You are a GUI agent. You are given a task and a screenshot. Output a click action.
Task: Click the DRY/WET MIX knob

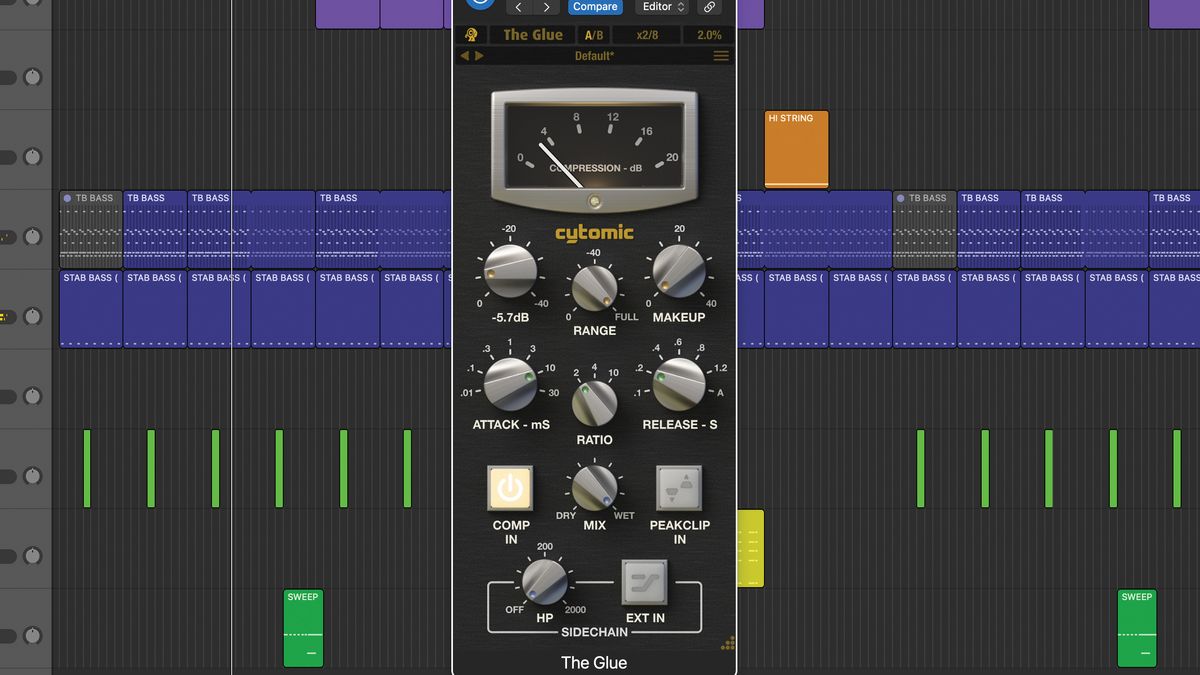tap(594, 487)
